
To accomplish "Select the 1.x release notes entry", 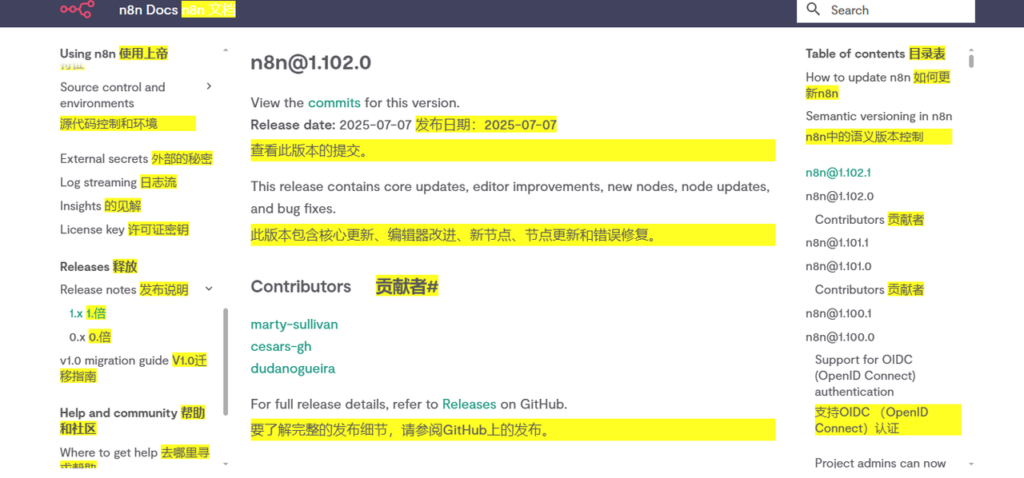I will [x=76, y=313].
